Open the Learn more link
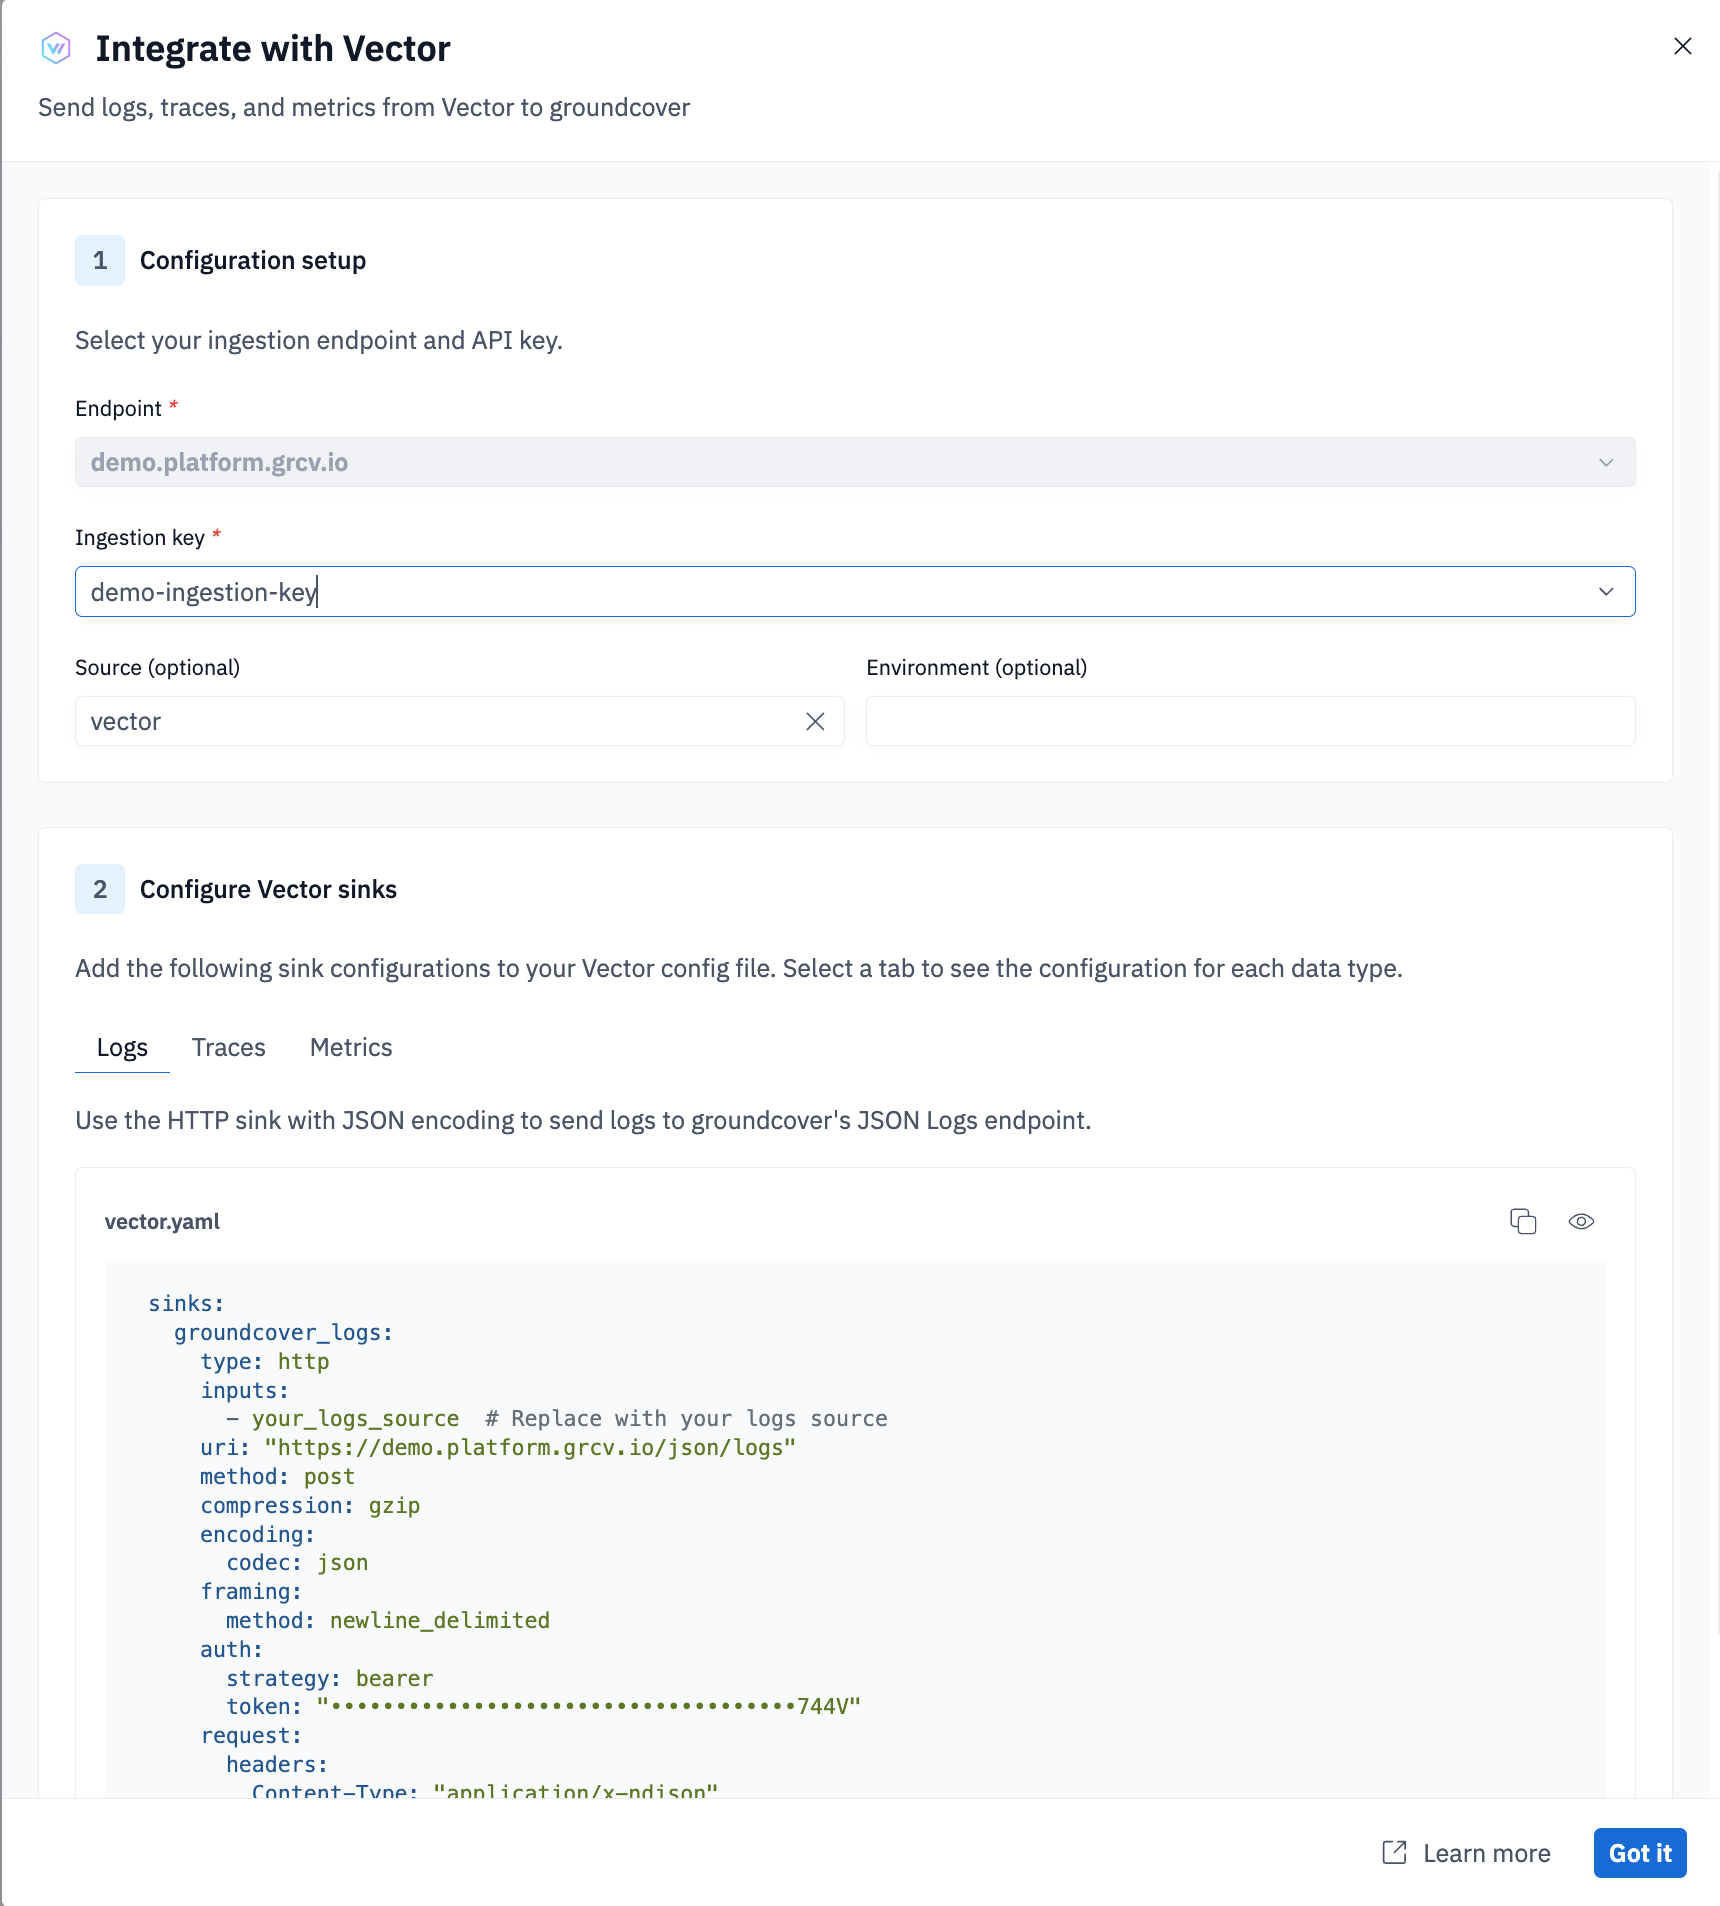 (x=1486, y=1853)
